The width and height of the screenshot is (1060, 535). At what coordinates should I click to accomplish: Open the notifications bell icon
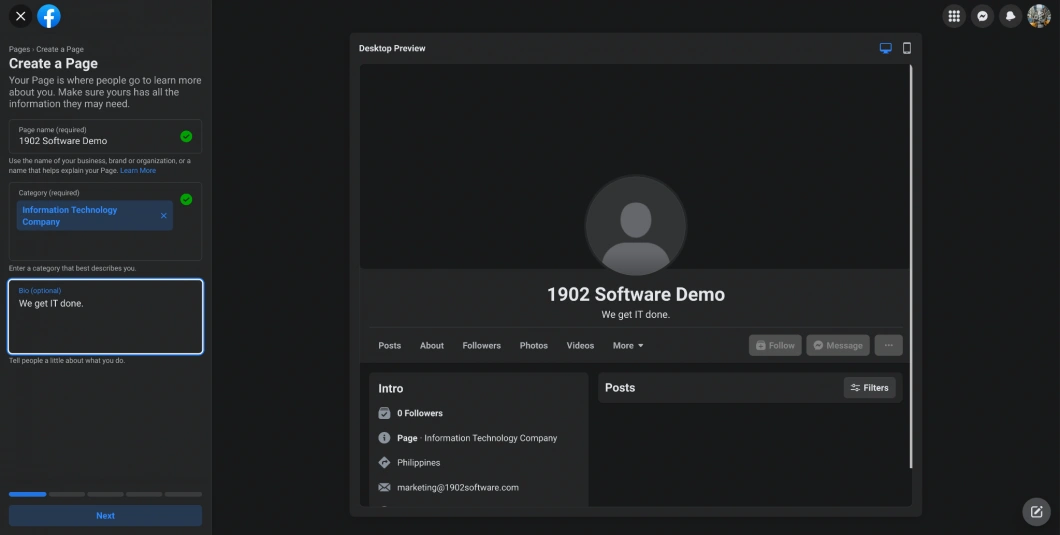1011,16
